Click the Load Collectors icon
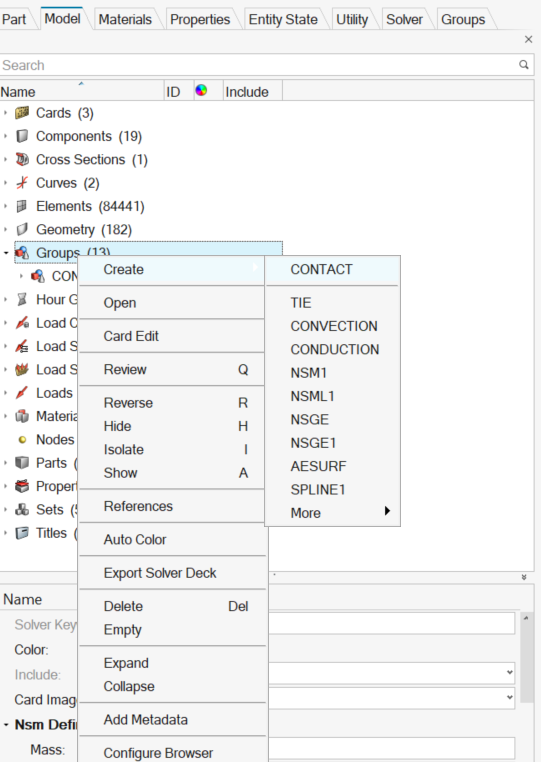The height and width of the screenshot is (762, 541). pyautogui.click(x=22, y=323)
